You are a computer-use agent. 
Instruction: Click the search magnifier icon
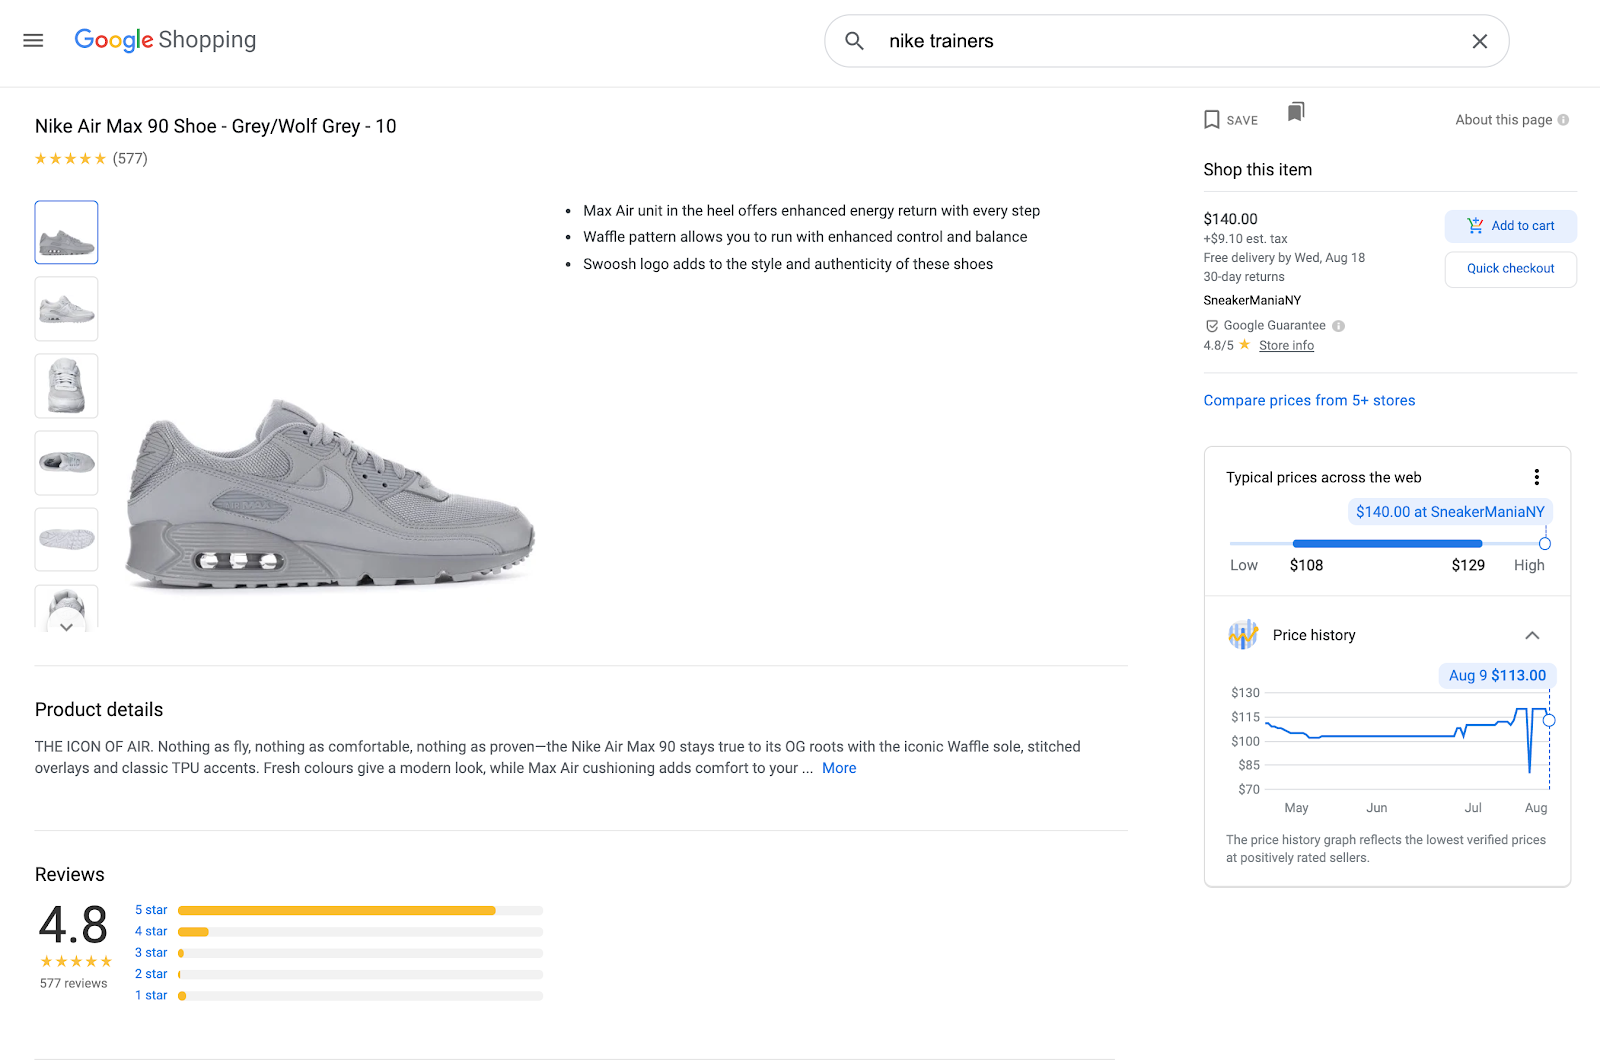click(x=854, y=41)
